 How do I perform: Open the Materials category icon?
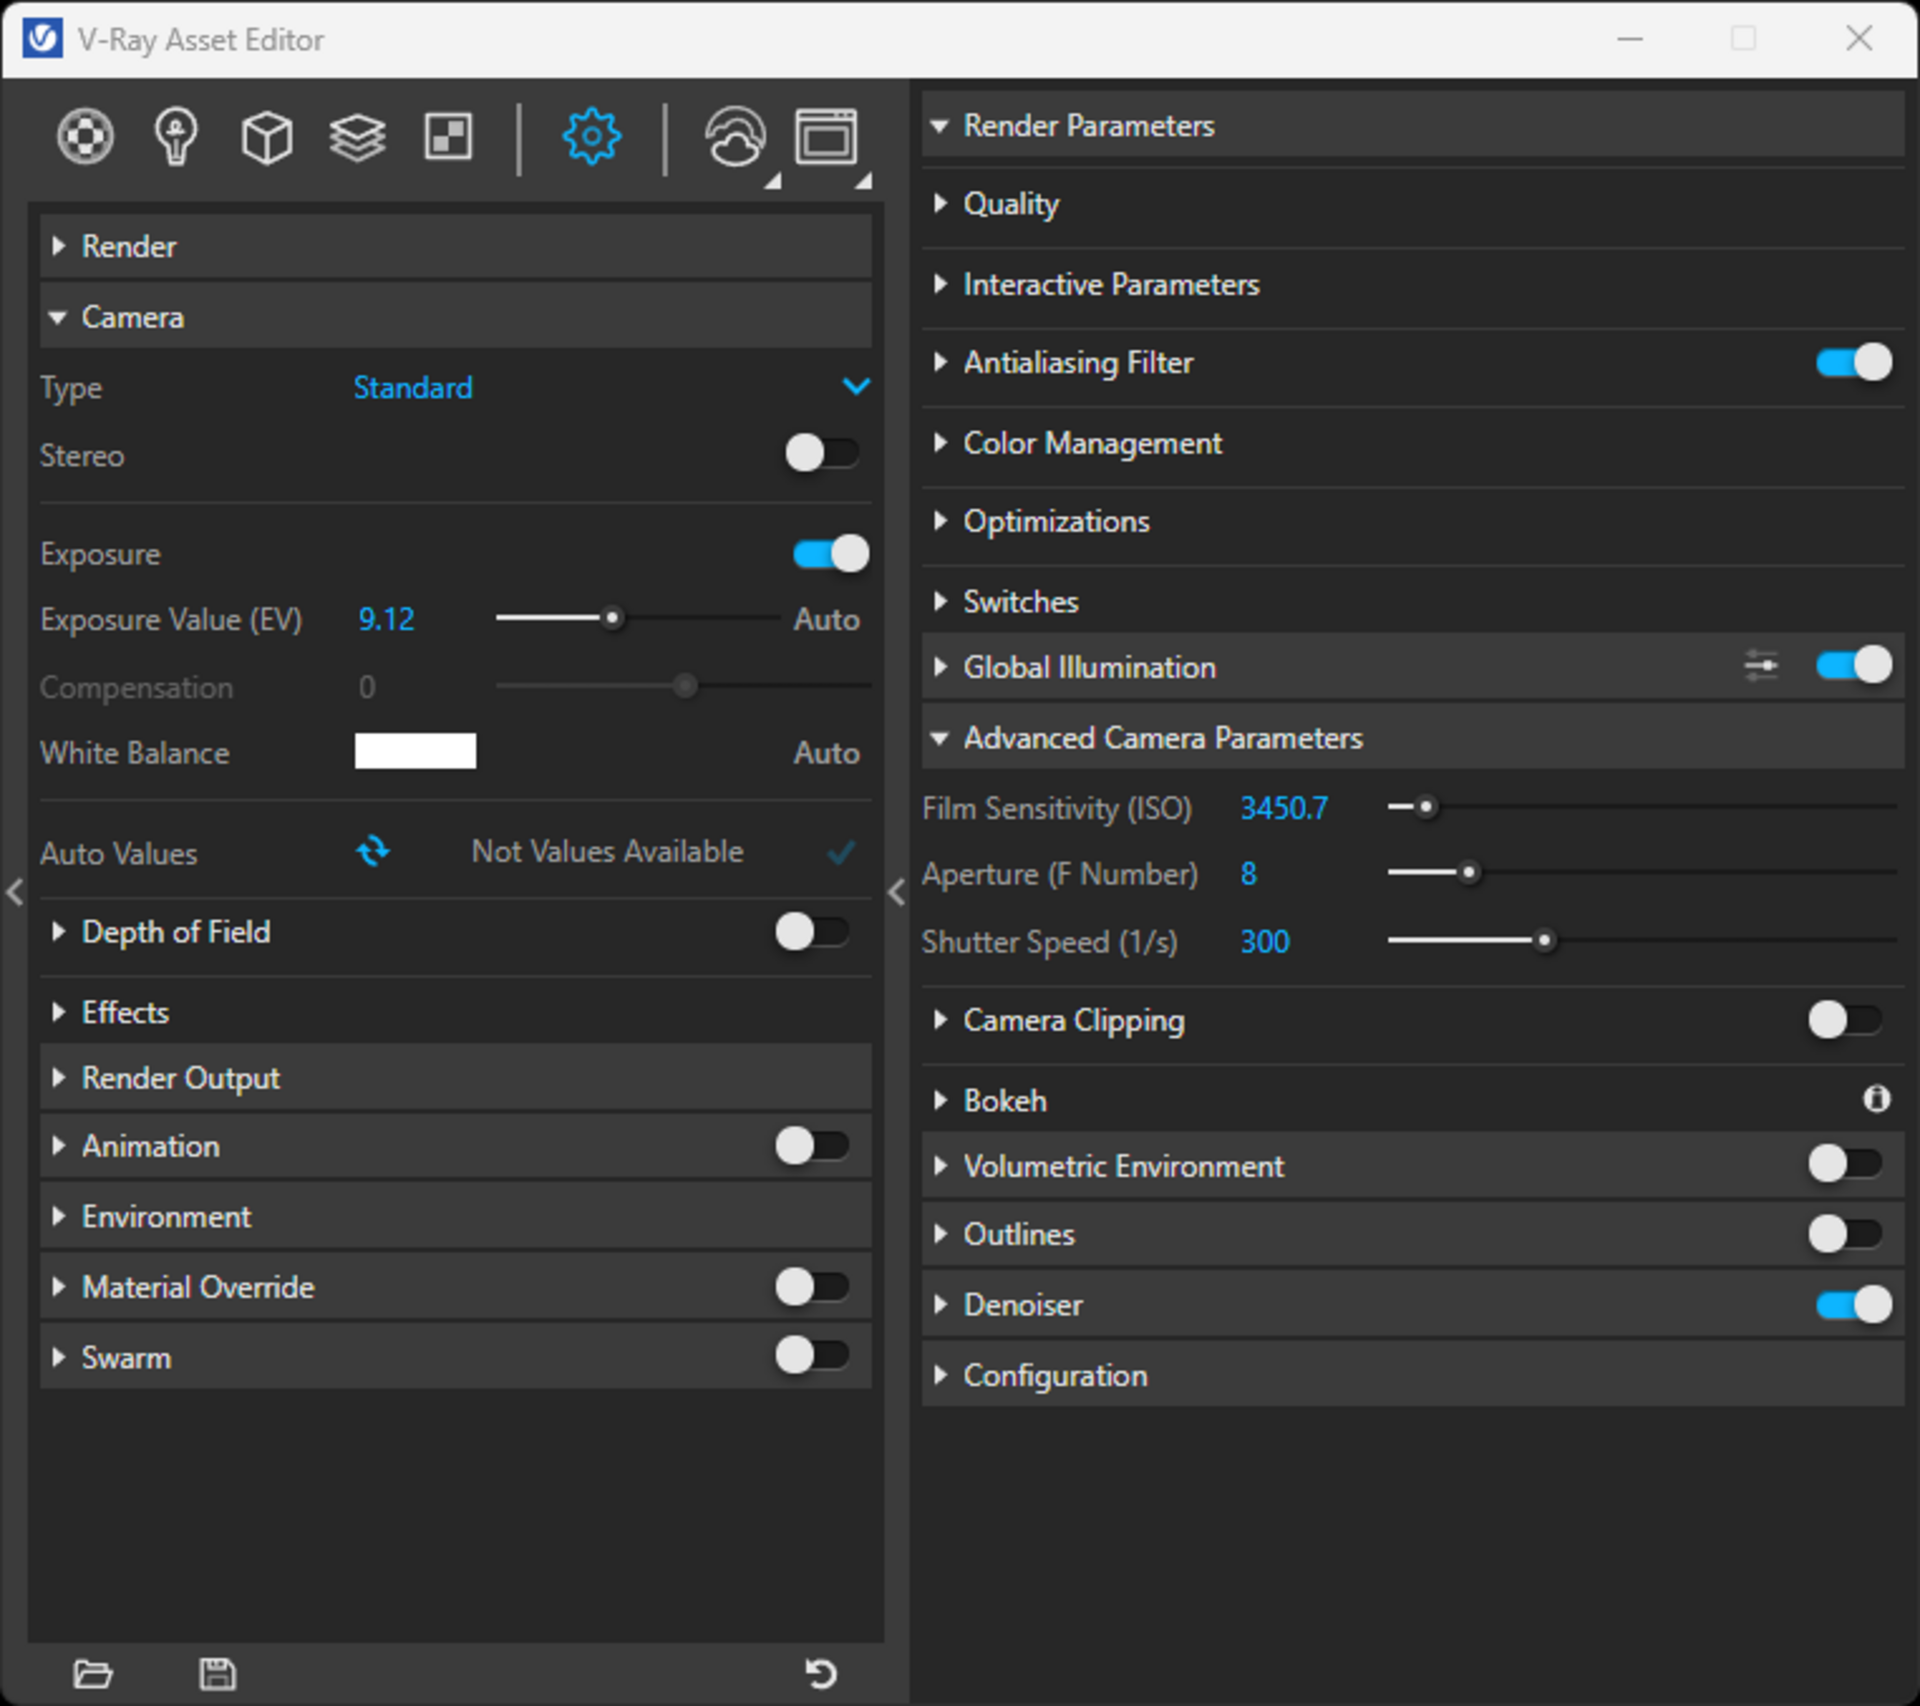(x=85, y=136)
